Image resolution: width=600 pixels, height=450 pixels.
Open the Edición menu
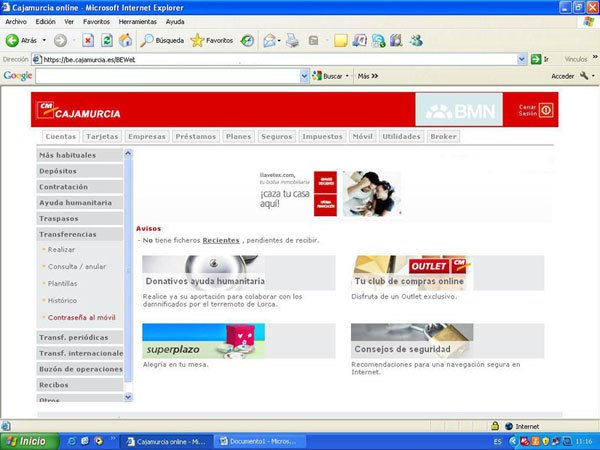[46, 22]
